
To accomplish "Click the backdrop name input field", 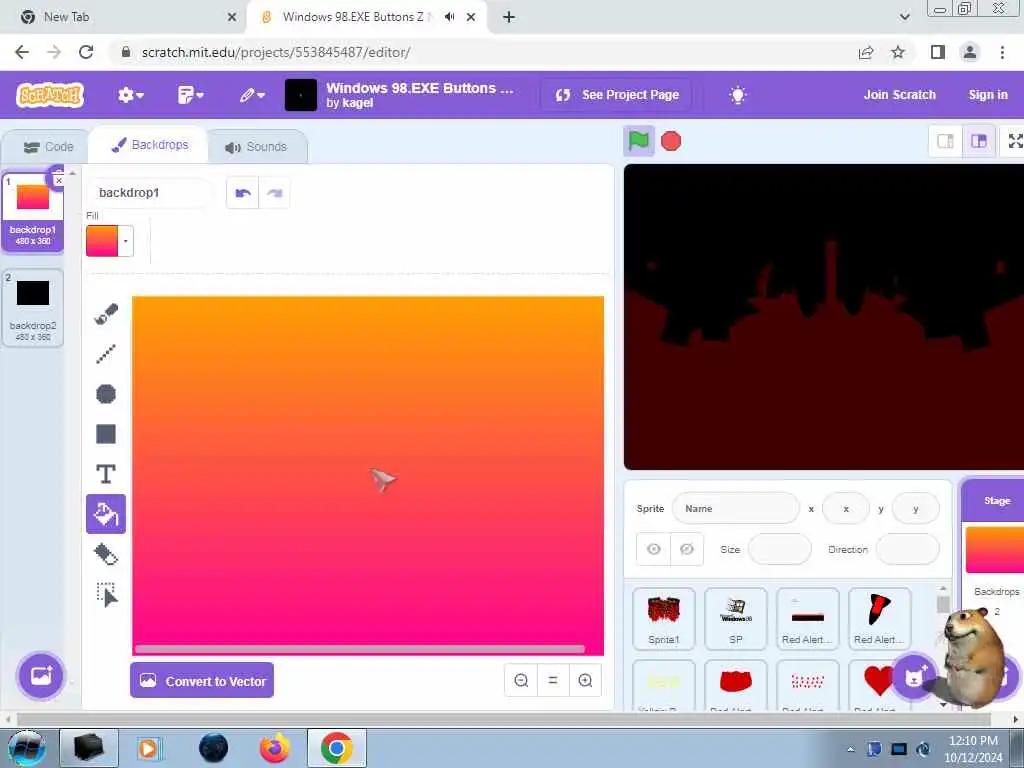I will 150,193.
